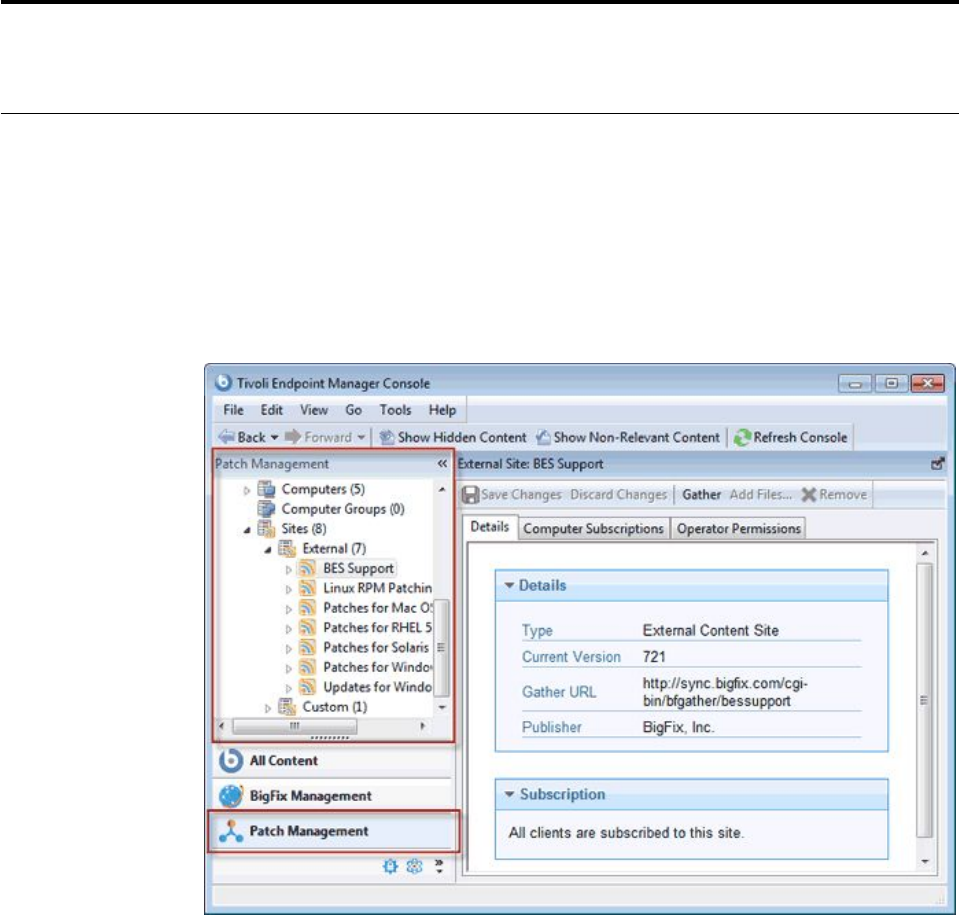Click the Forward arrow icon
Viewport: 959px width, 915px height.
(293, 437)
